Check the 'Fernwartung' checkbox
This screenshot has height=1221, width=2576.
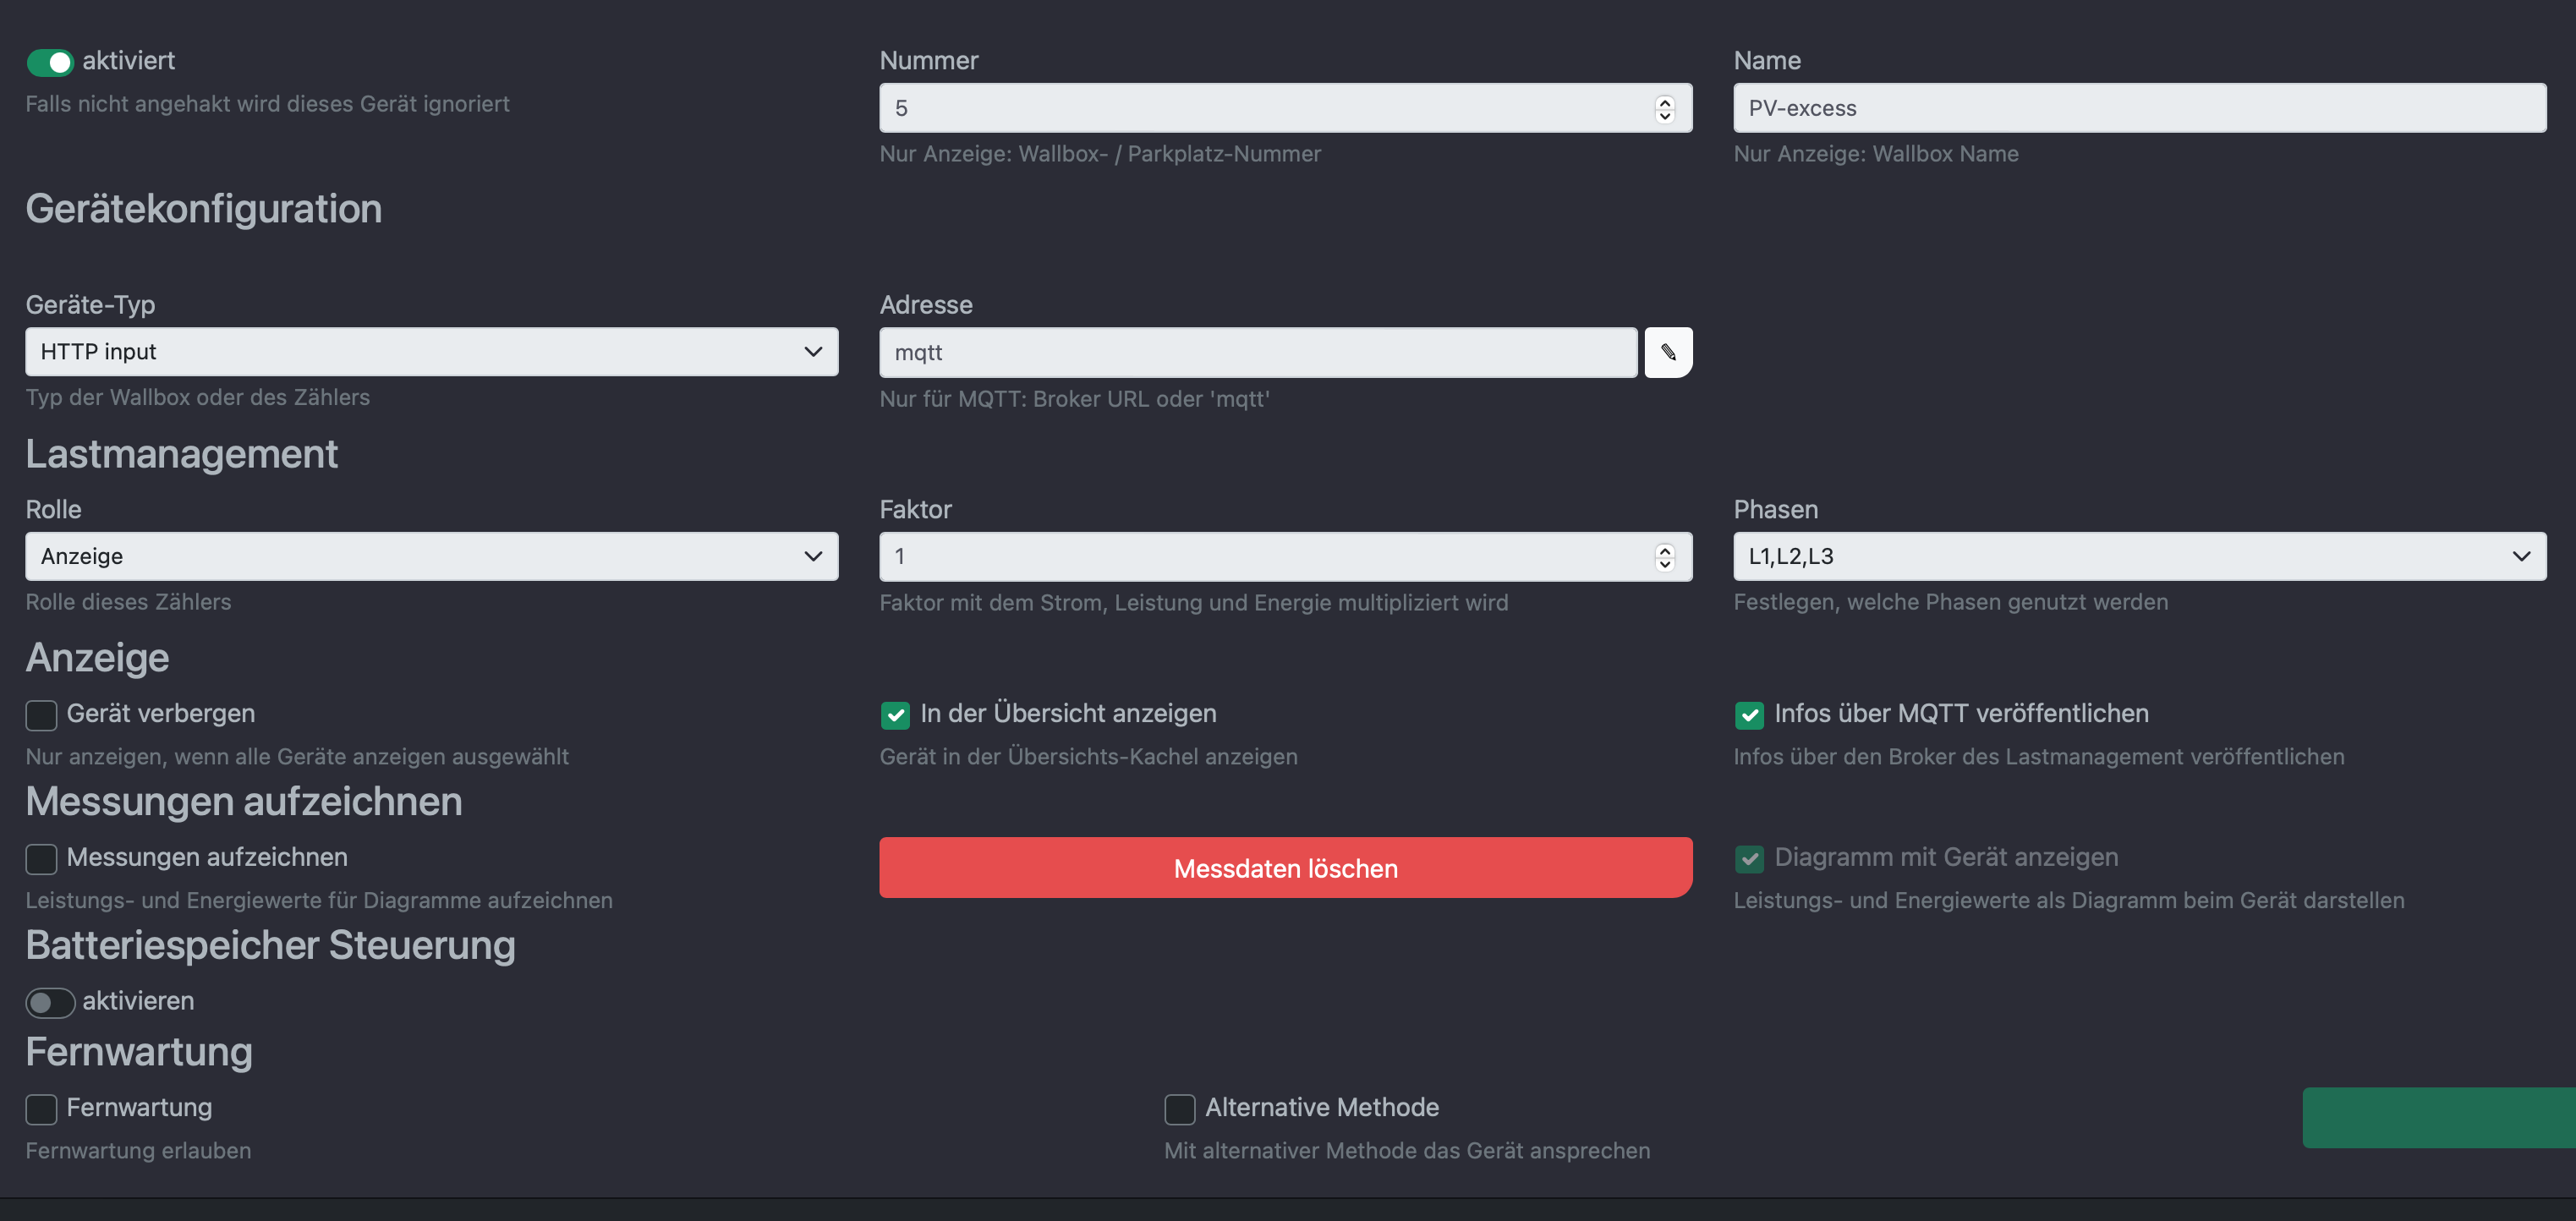[41, 1109]
